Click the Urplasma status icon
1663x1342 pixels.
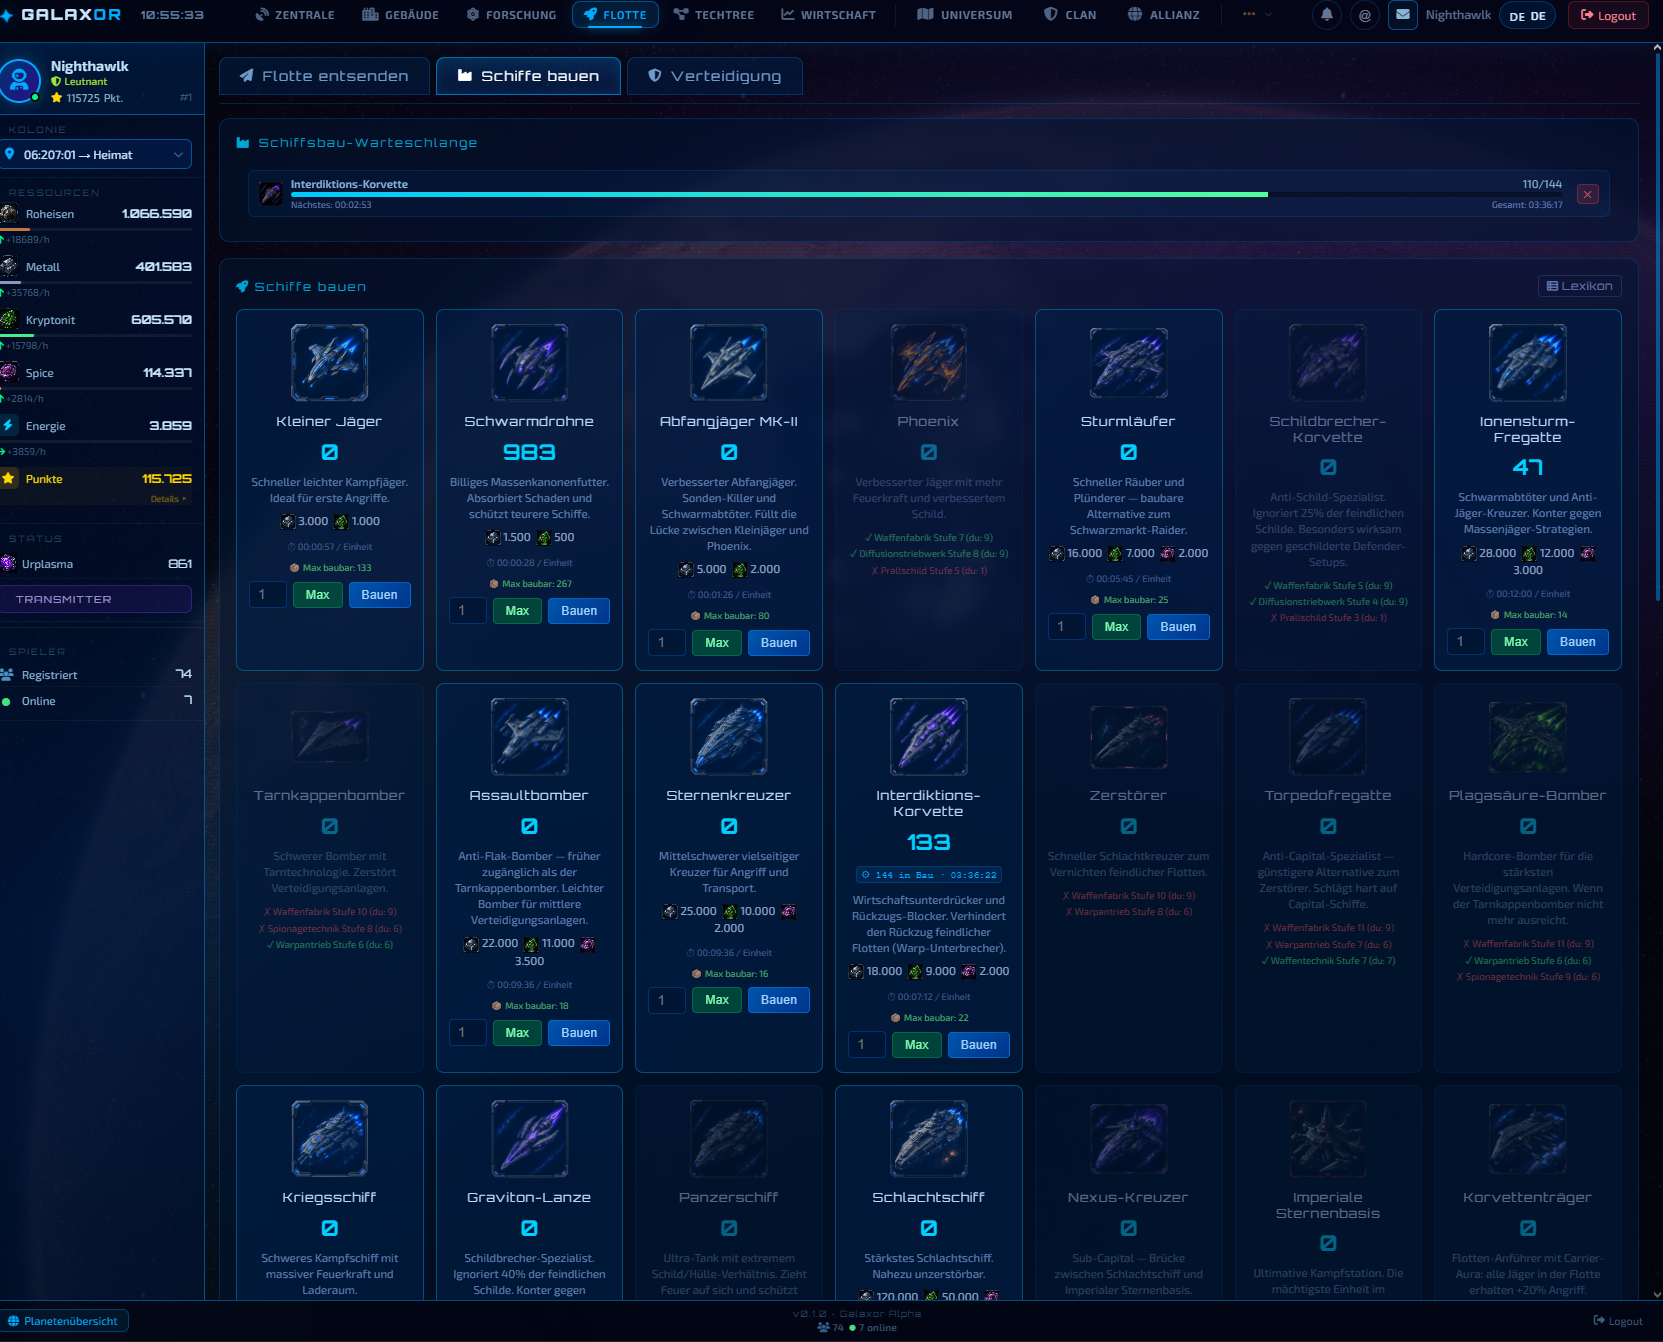[x=8, y=563]
